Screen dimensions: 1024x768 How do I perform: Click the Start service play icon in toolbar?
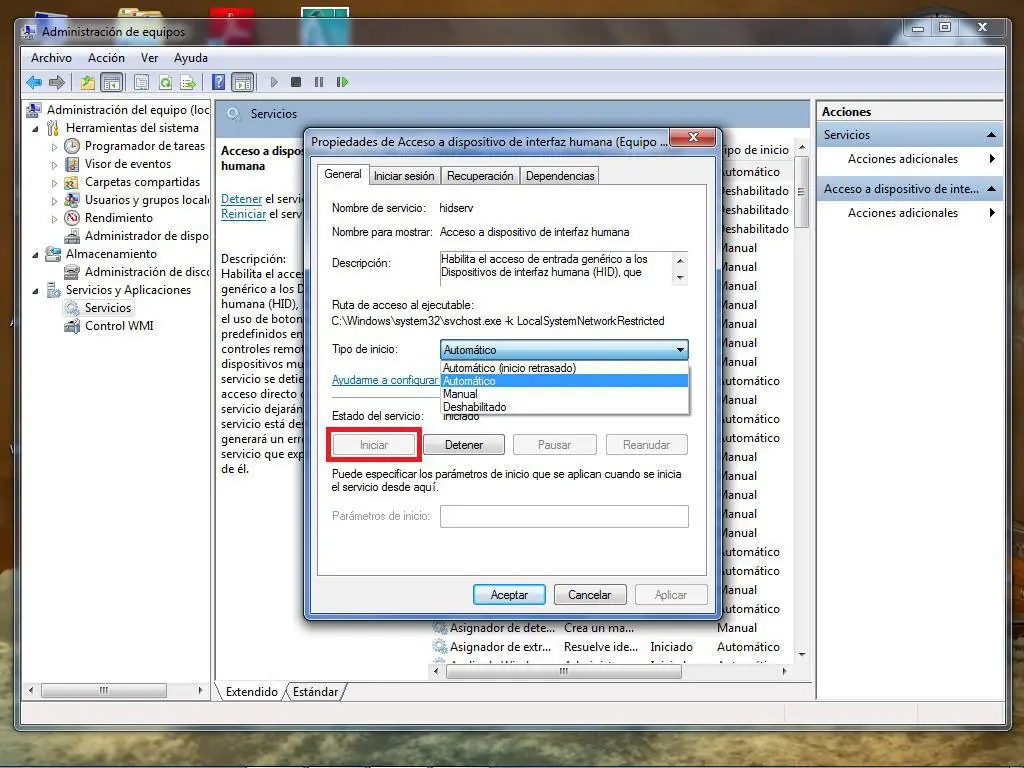click(274, 82)
